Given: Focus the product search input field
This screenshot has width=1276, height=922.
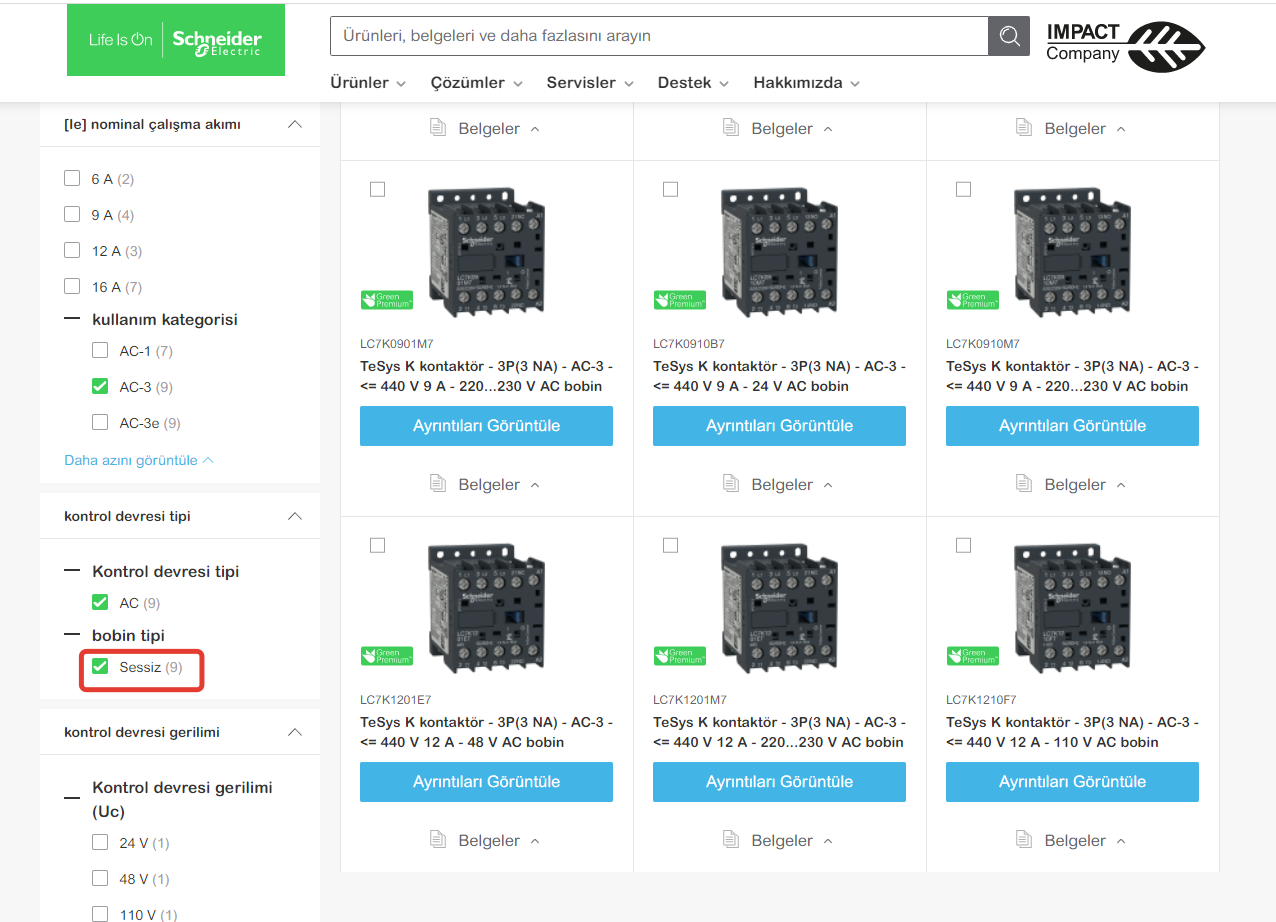Looking at the screenshot, I should (x=659, y=36).
